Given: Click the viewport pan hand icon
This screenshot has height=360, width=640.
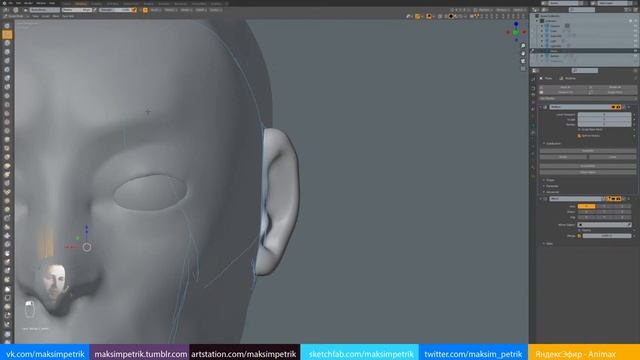Looking at the screenshot, I should coord(523,53).
